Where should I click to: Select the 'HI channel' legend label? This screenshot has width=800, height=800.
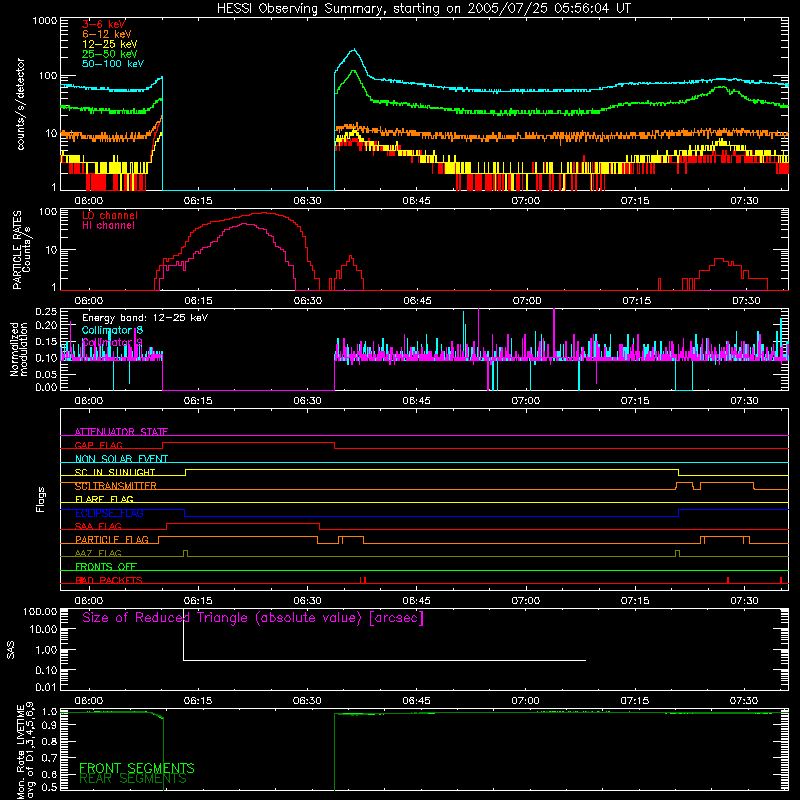tap(108, 226)
